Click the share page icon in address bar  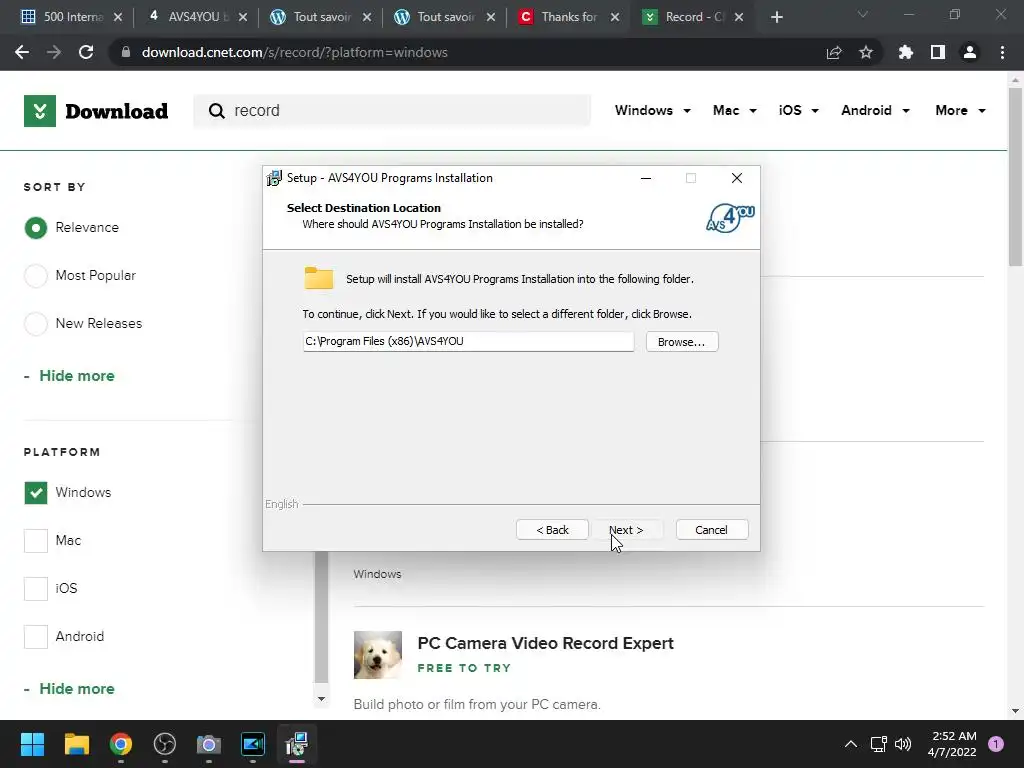834,52
